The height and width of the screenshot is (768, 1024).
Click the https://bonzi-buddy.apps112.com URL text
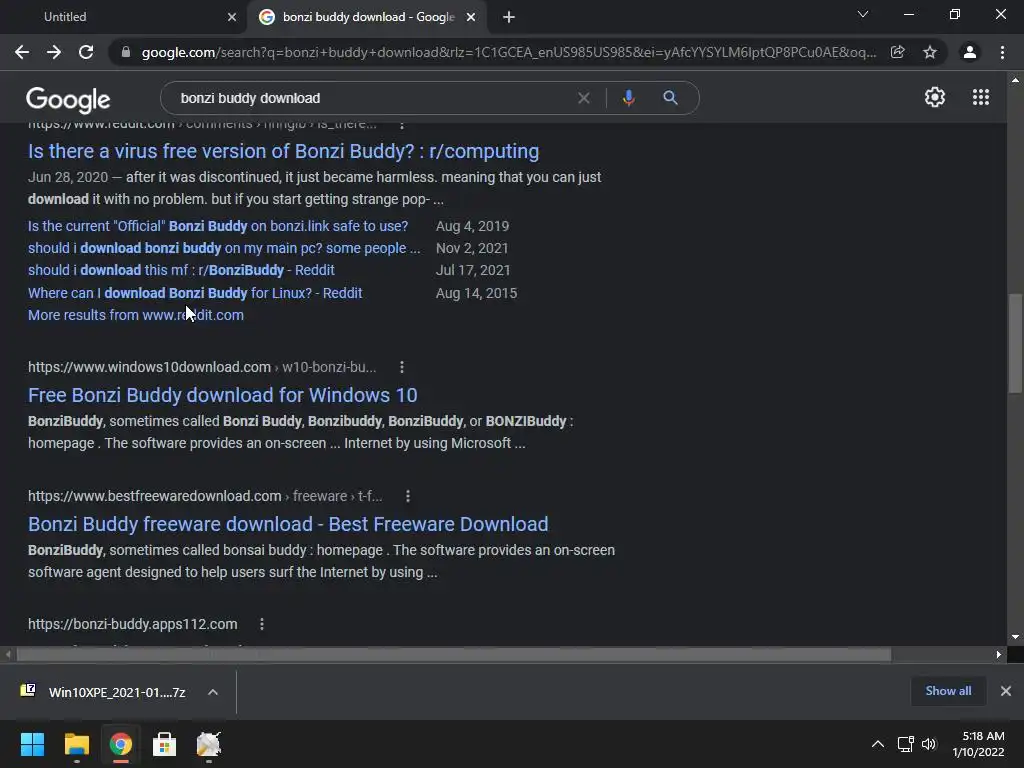click(133, 624)
